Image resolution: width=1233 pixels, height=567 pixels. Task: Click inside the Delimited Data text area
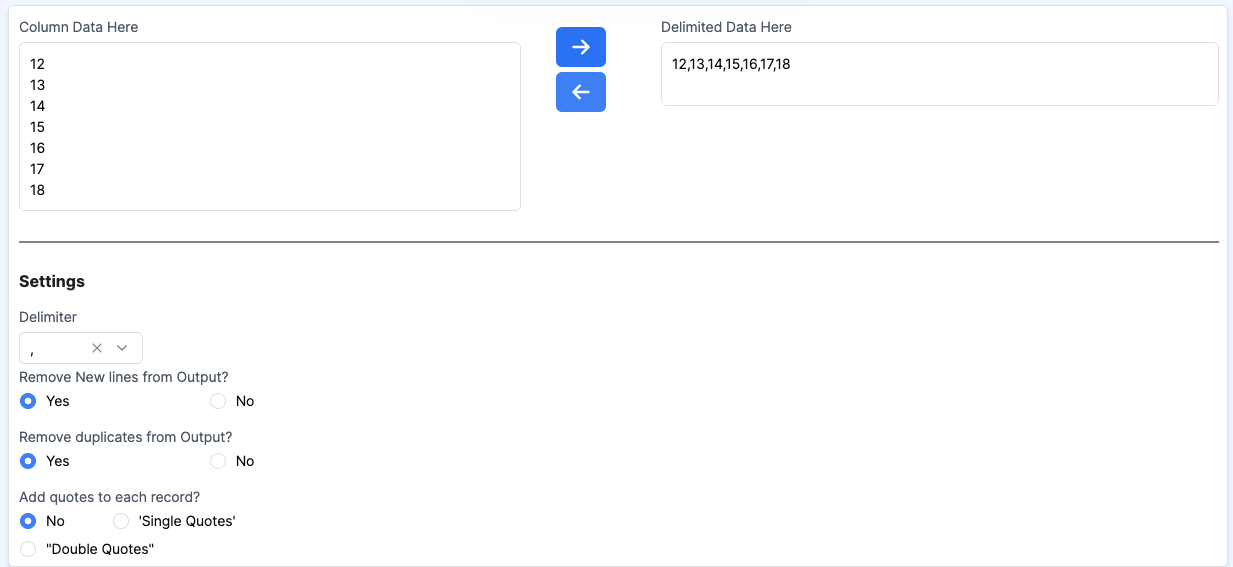(x=939, y=85)
